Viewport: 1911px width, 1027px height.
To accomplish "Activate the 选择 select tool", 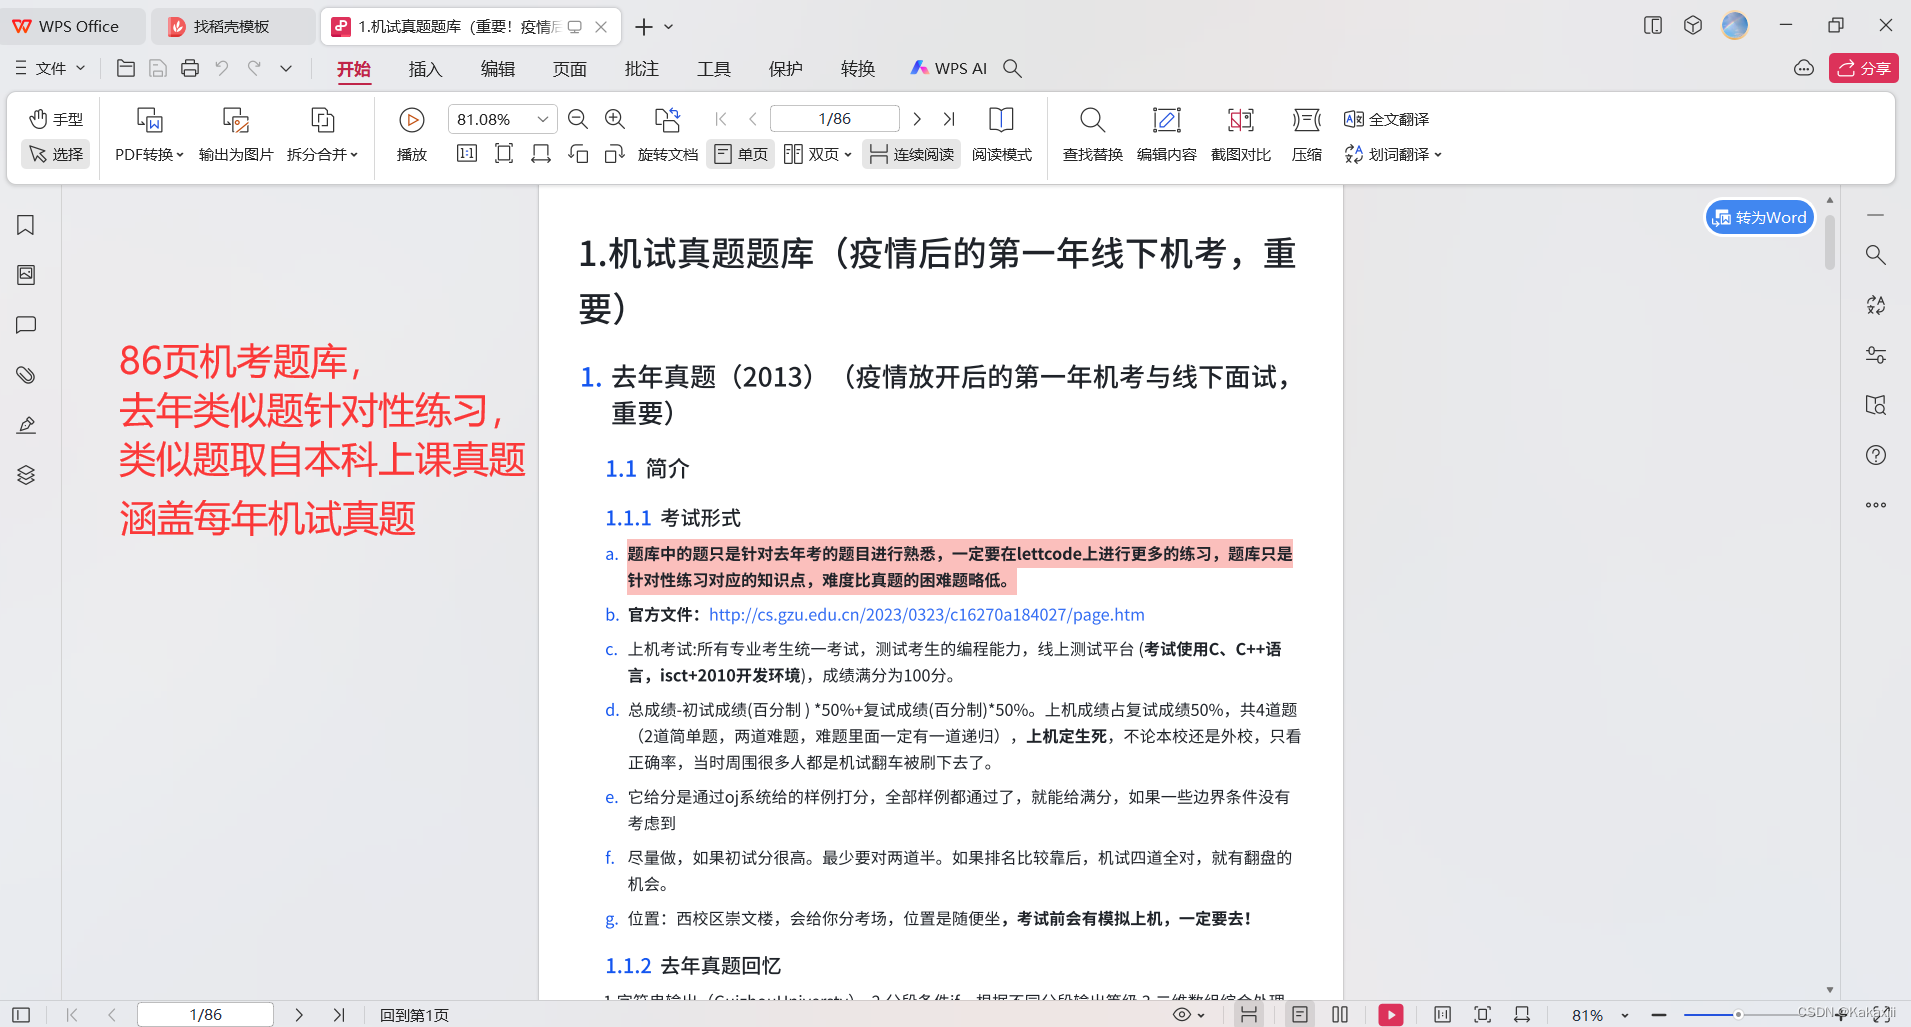I will point(56,154).
